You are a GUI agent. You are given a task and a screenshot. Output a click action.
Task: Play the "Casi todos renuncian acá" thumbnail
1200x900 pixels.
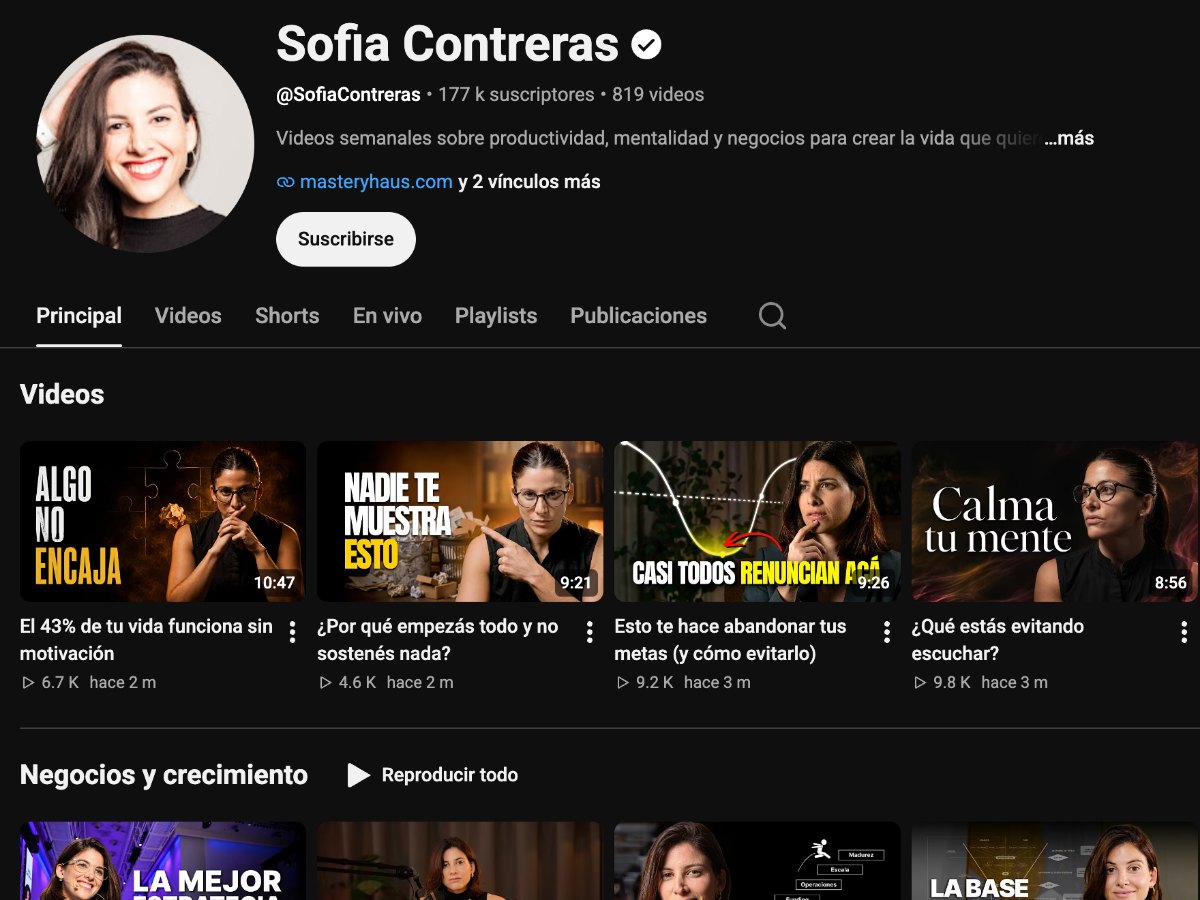[x=757, y=521]
